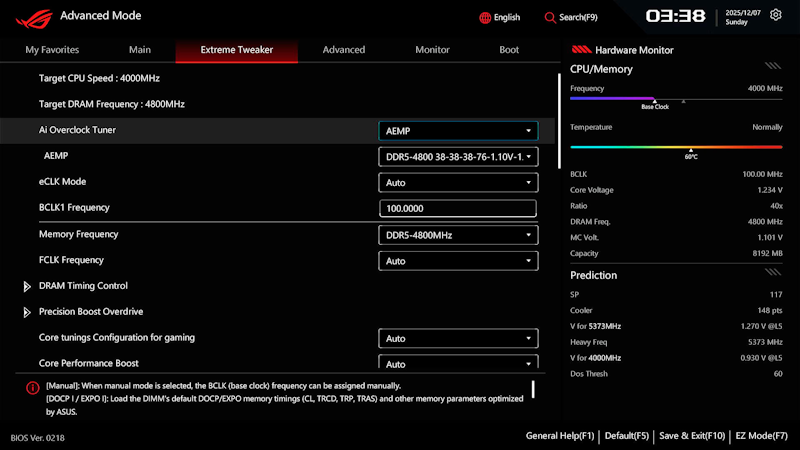Click the ROG logo icon
Screen dimensions: 800x450
(34, 19)
